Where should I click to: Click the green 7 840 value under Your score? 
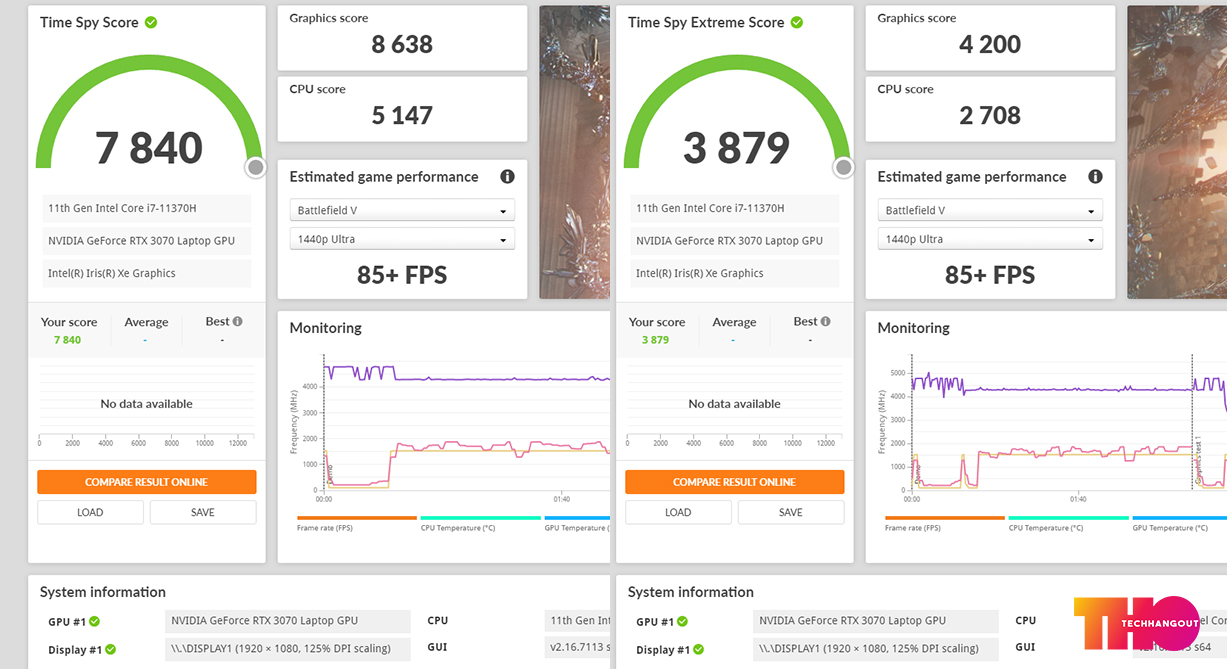coord(67,340)
